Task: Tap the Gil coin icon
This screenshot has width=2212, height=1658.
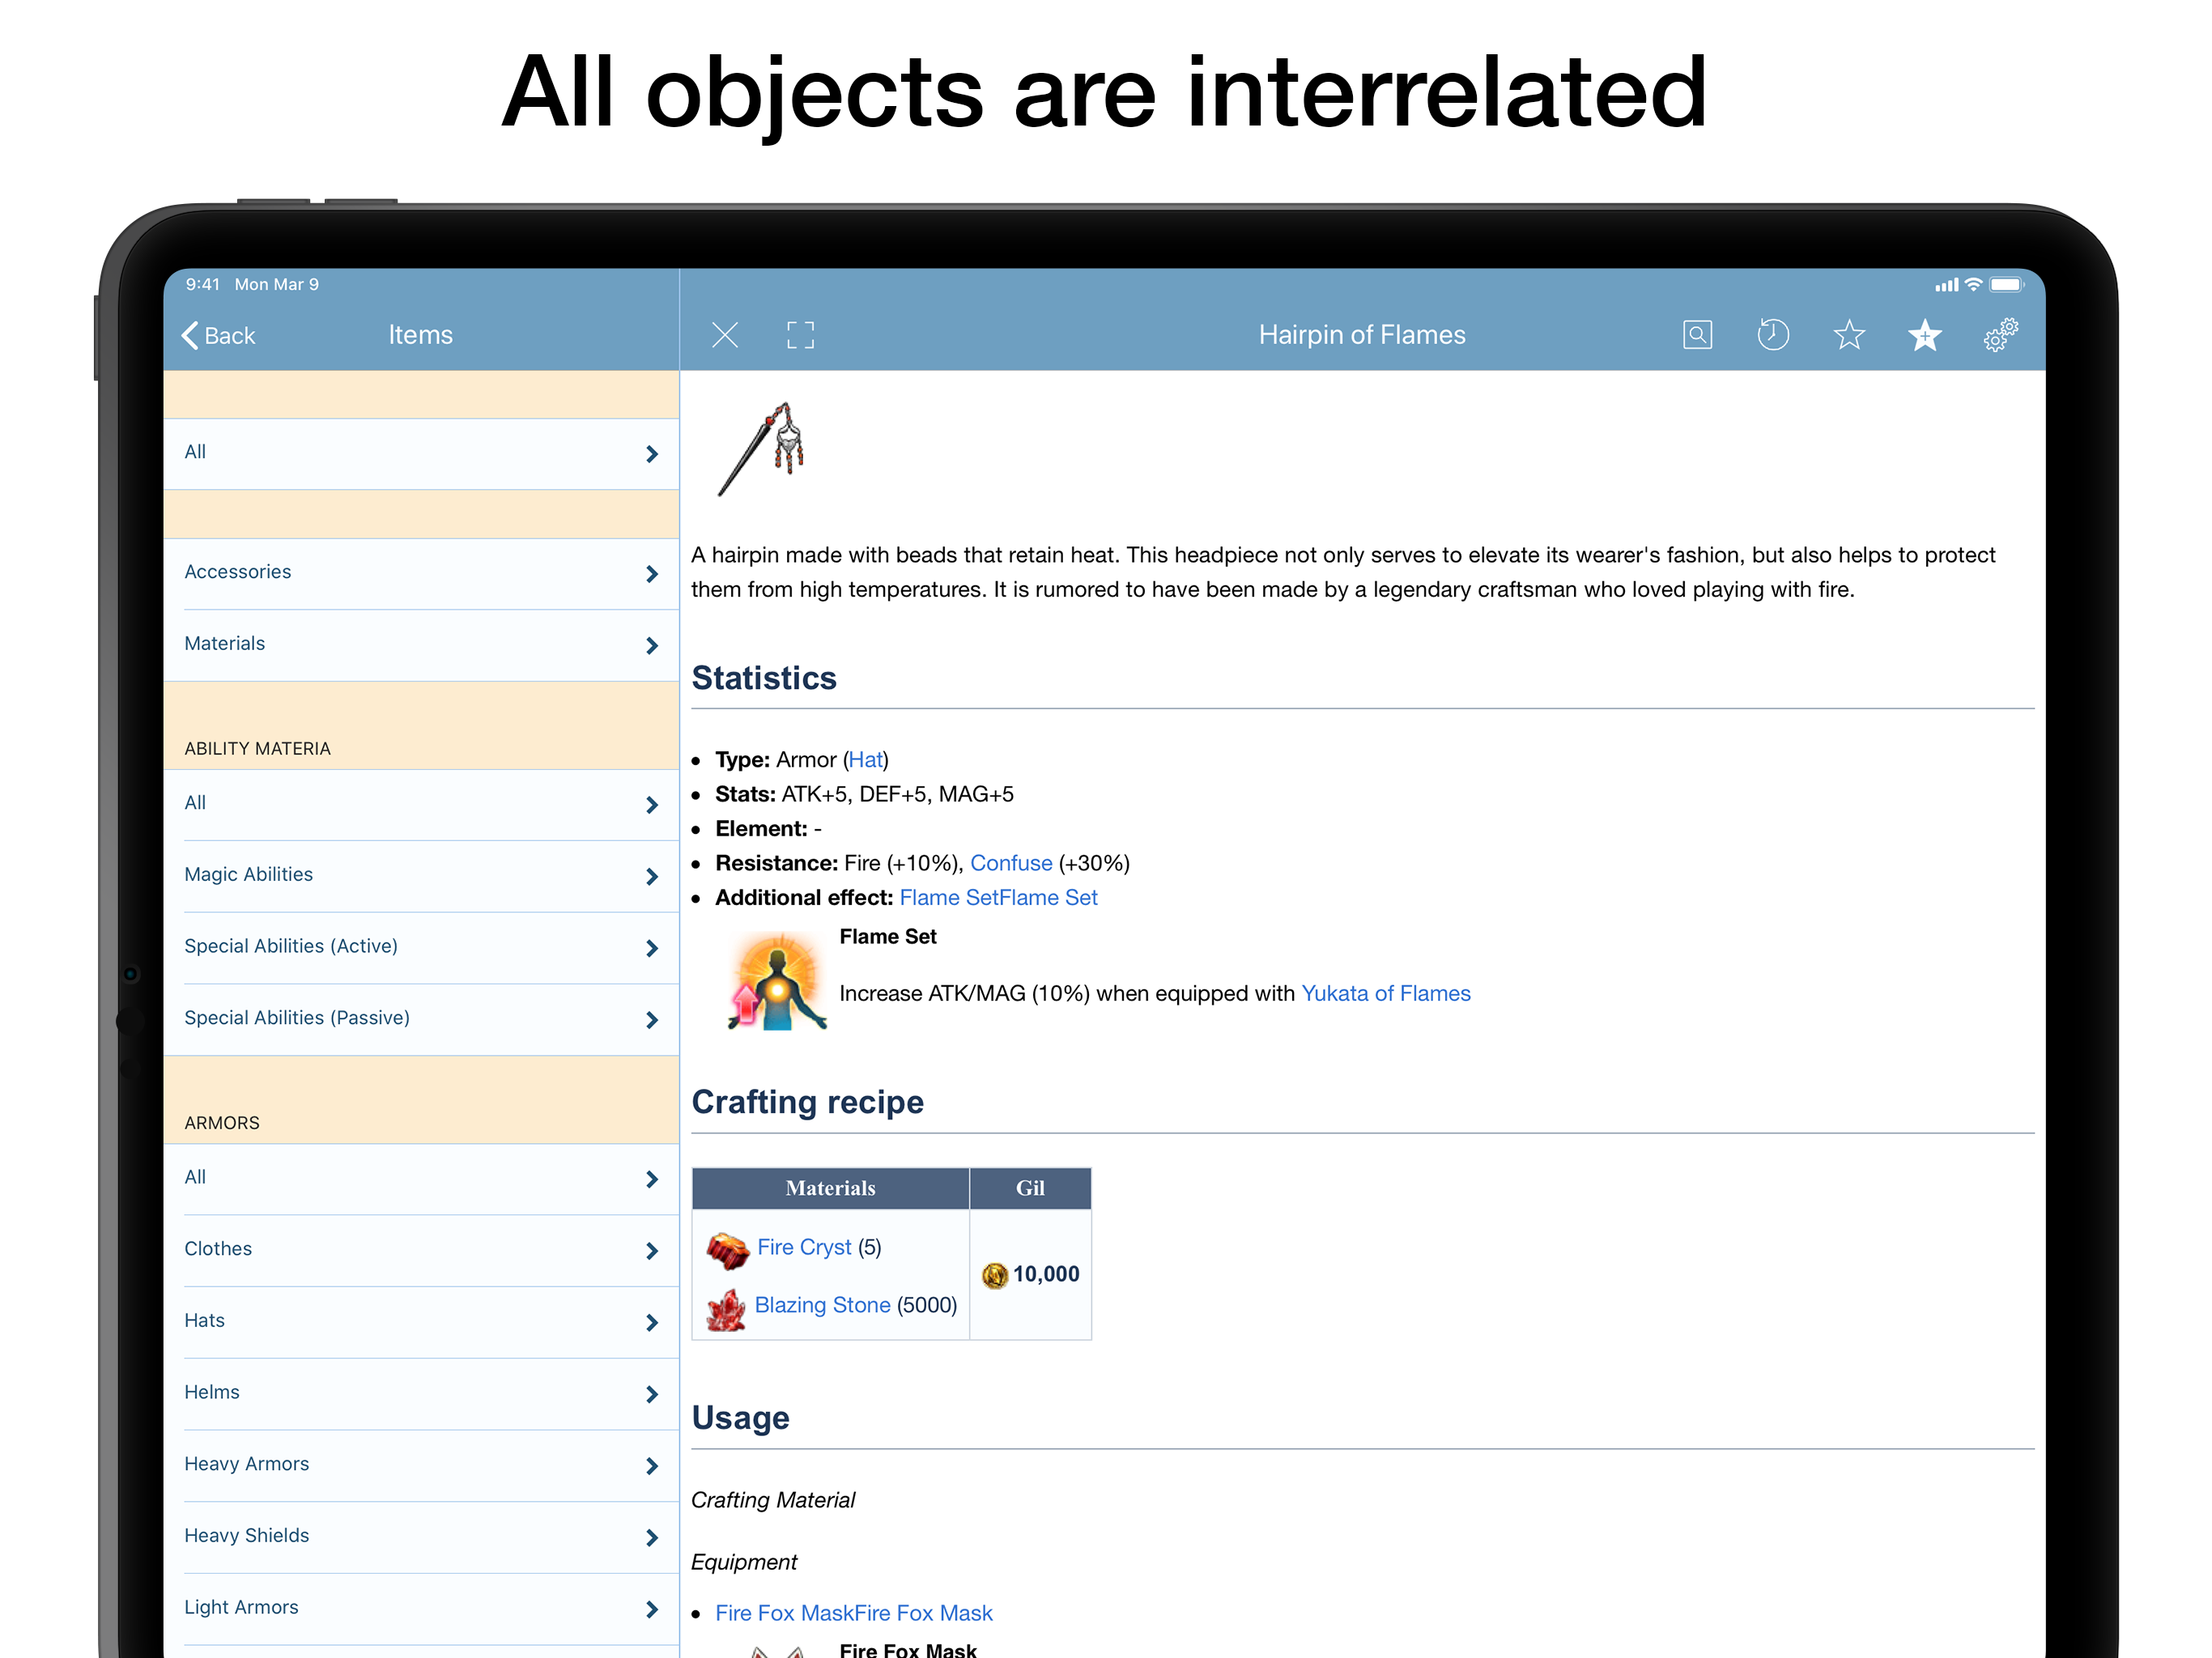Action: 994,1275
